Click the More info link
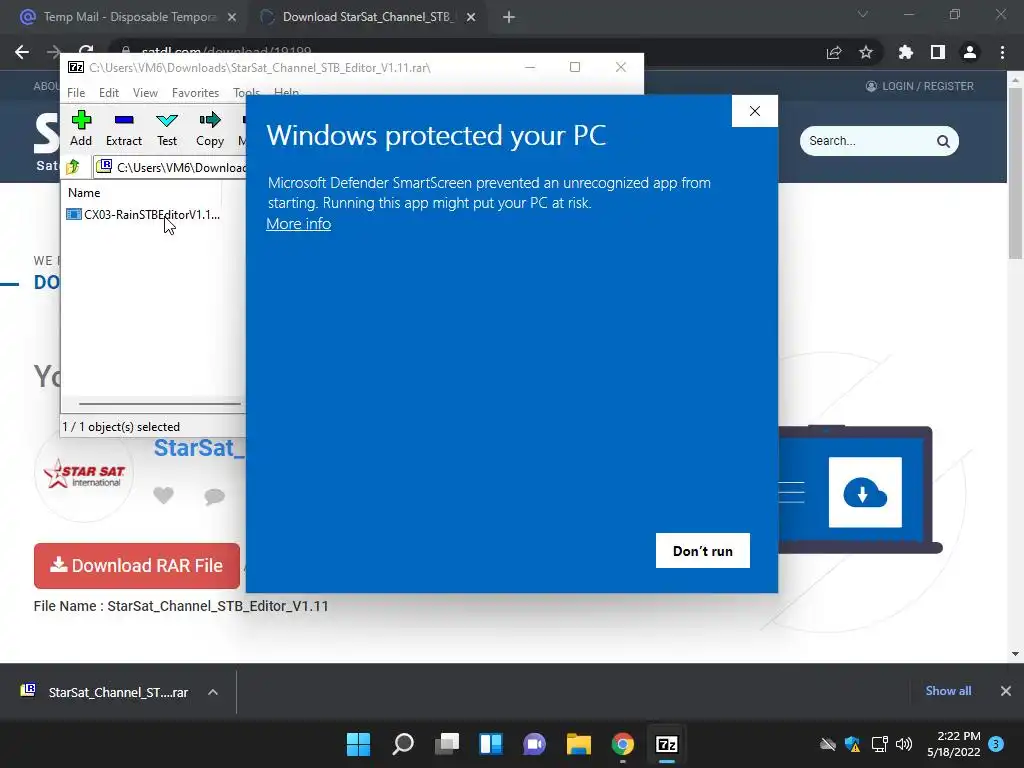The image size is (1024, 768). pyautogui.click(x=298, y=224)
